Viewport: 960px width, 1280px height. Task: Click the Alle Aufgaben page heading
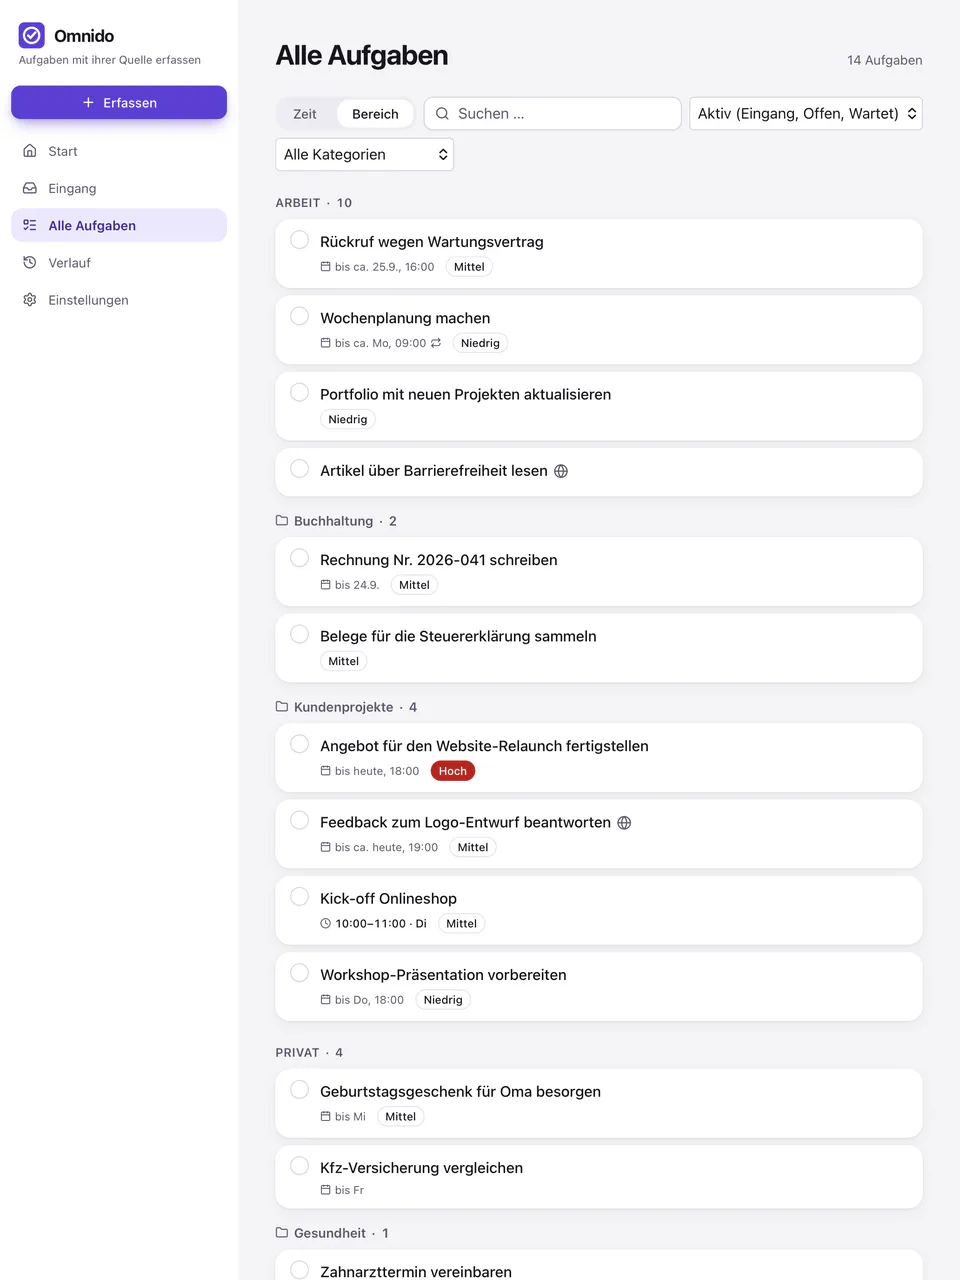click(362, 56)
